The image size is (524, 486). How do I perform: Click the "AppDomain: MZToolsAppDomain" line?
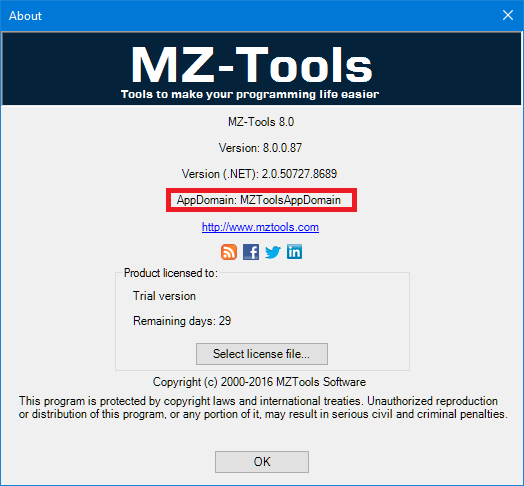(259, 200)
